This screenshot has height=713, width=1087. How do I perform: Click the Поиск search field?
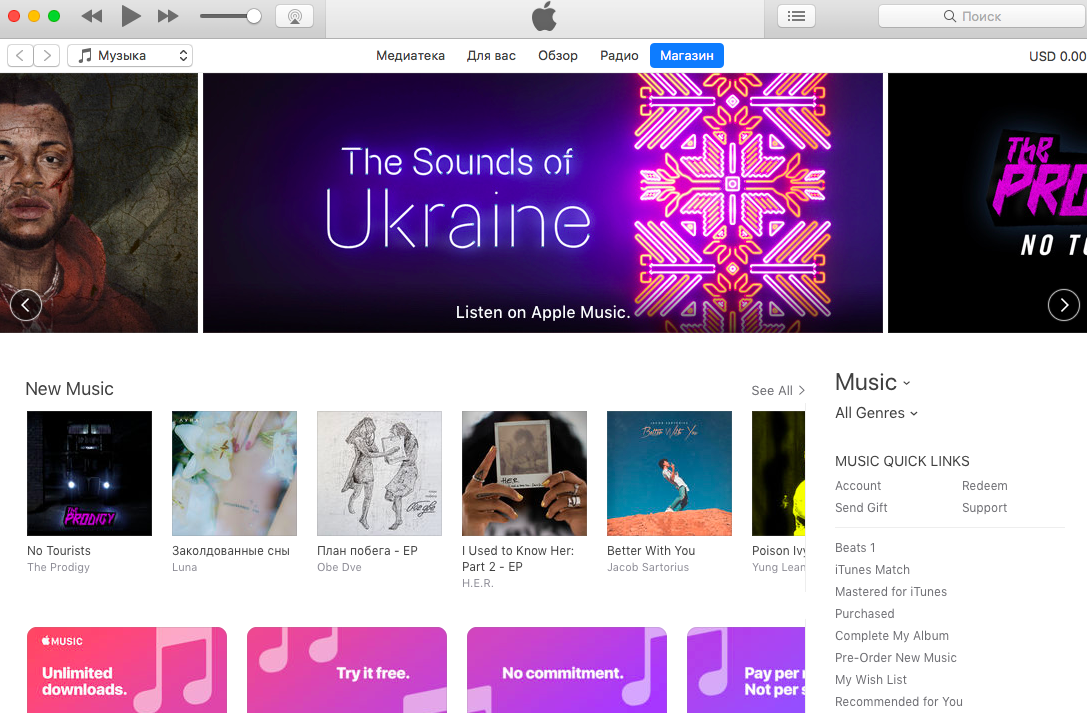pyautogui.click(x=982, y=16)
